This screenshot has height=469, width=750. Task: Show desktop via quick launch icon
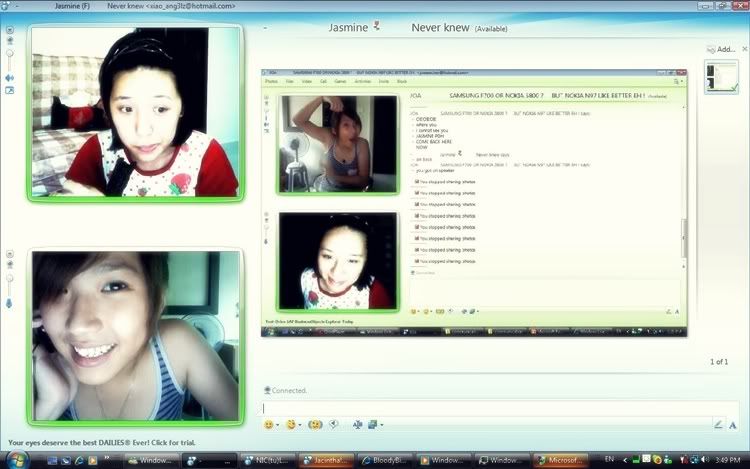53,460
